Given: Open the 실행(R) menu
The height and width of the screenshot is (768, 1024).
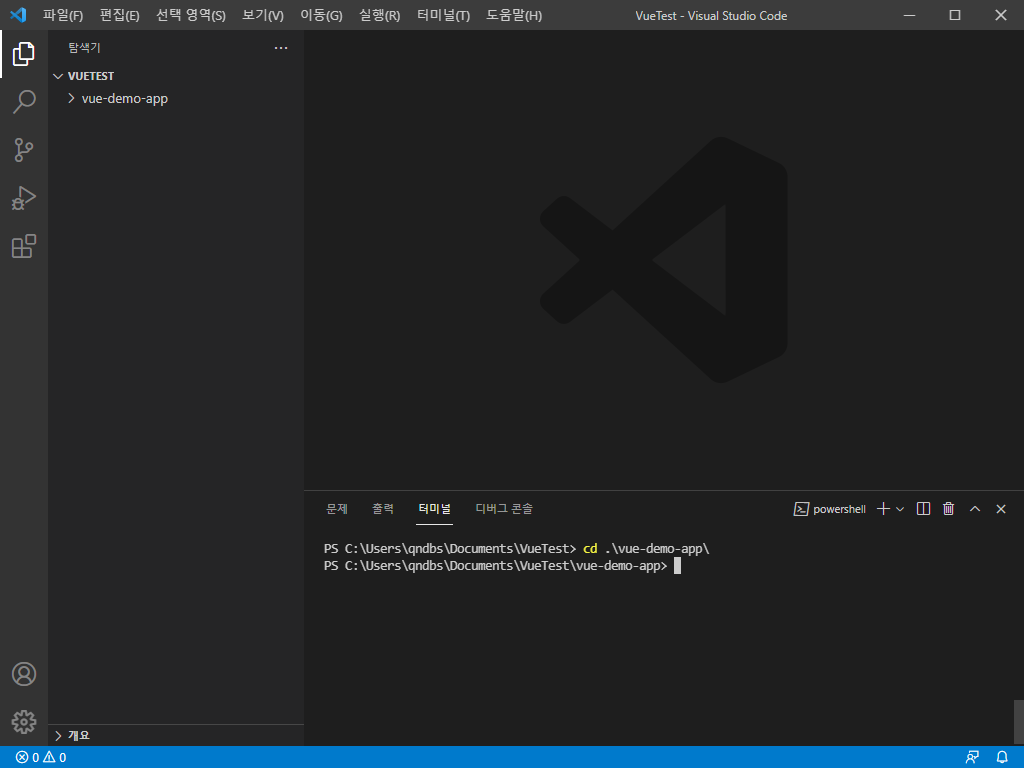Looking at the screenshot, I should (x=379, y=15).
